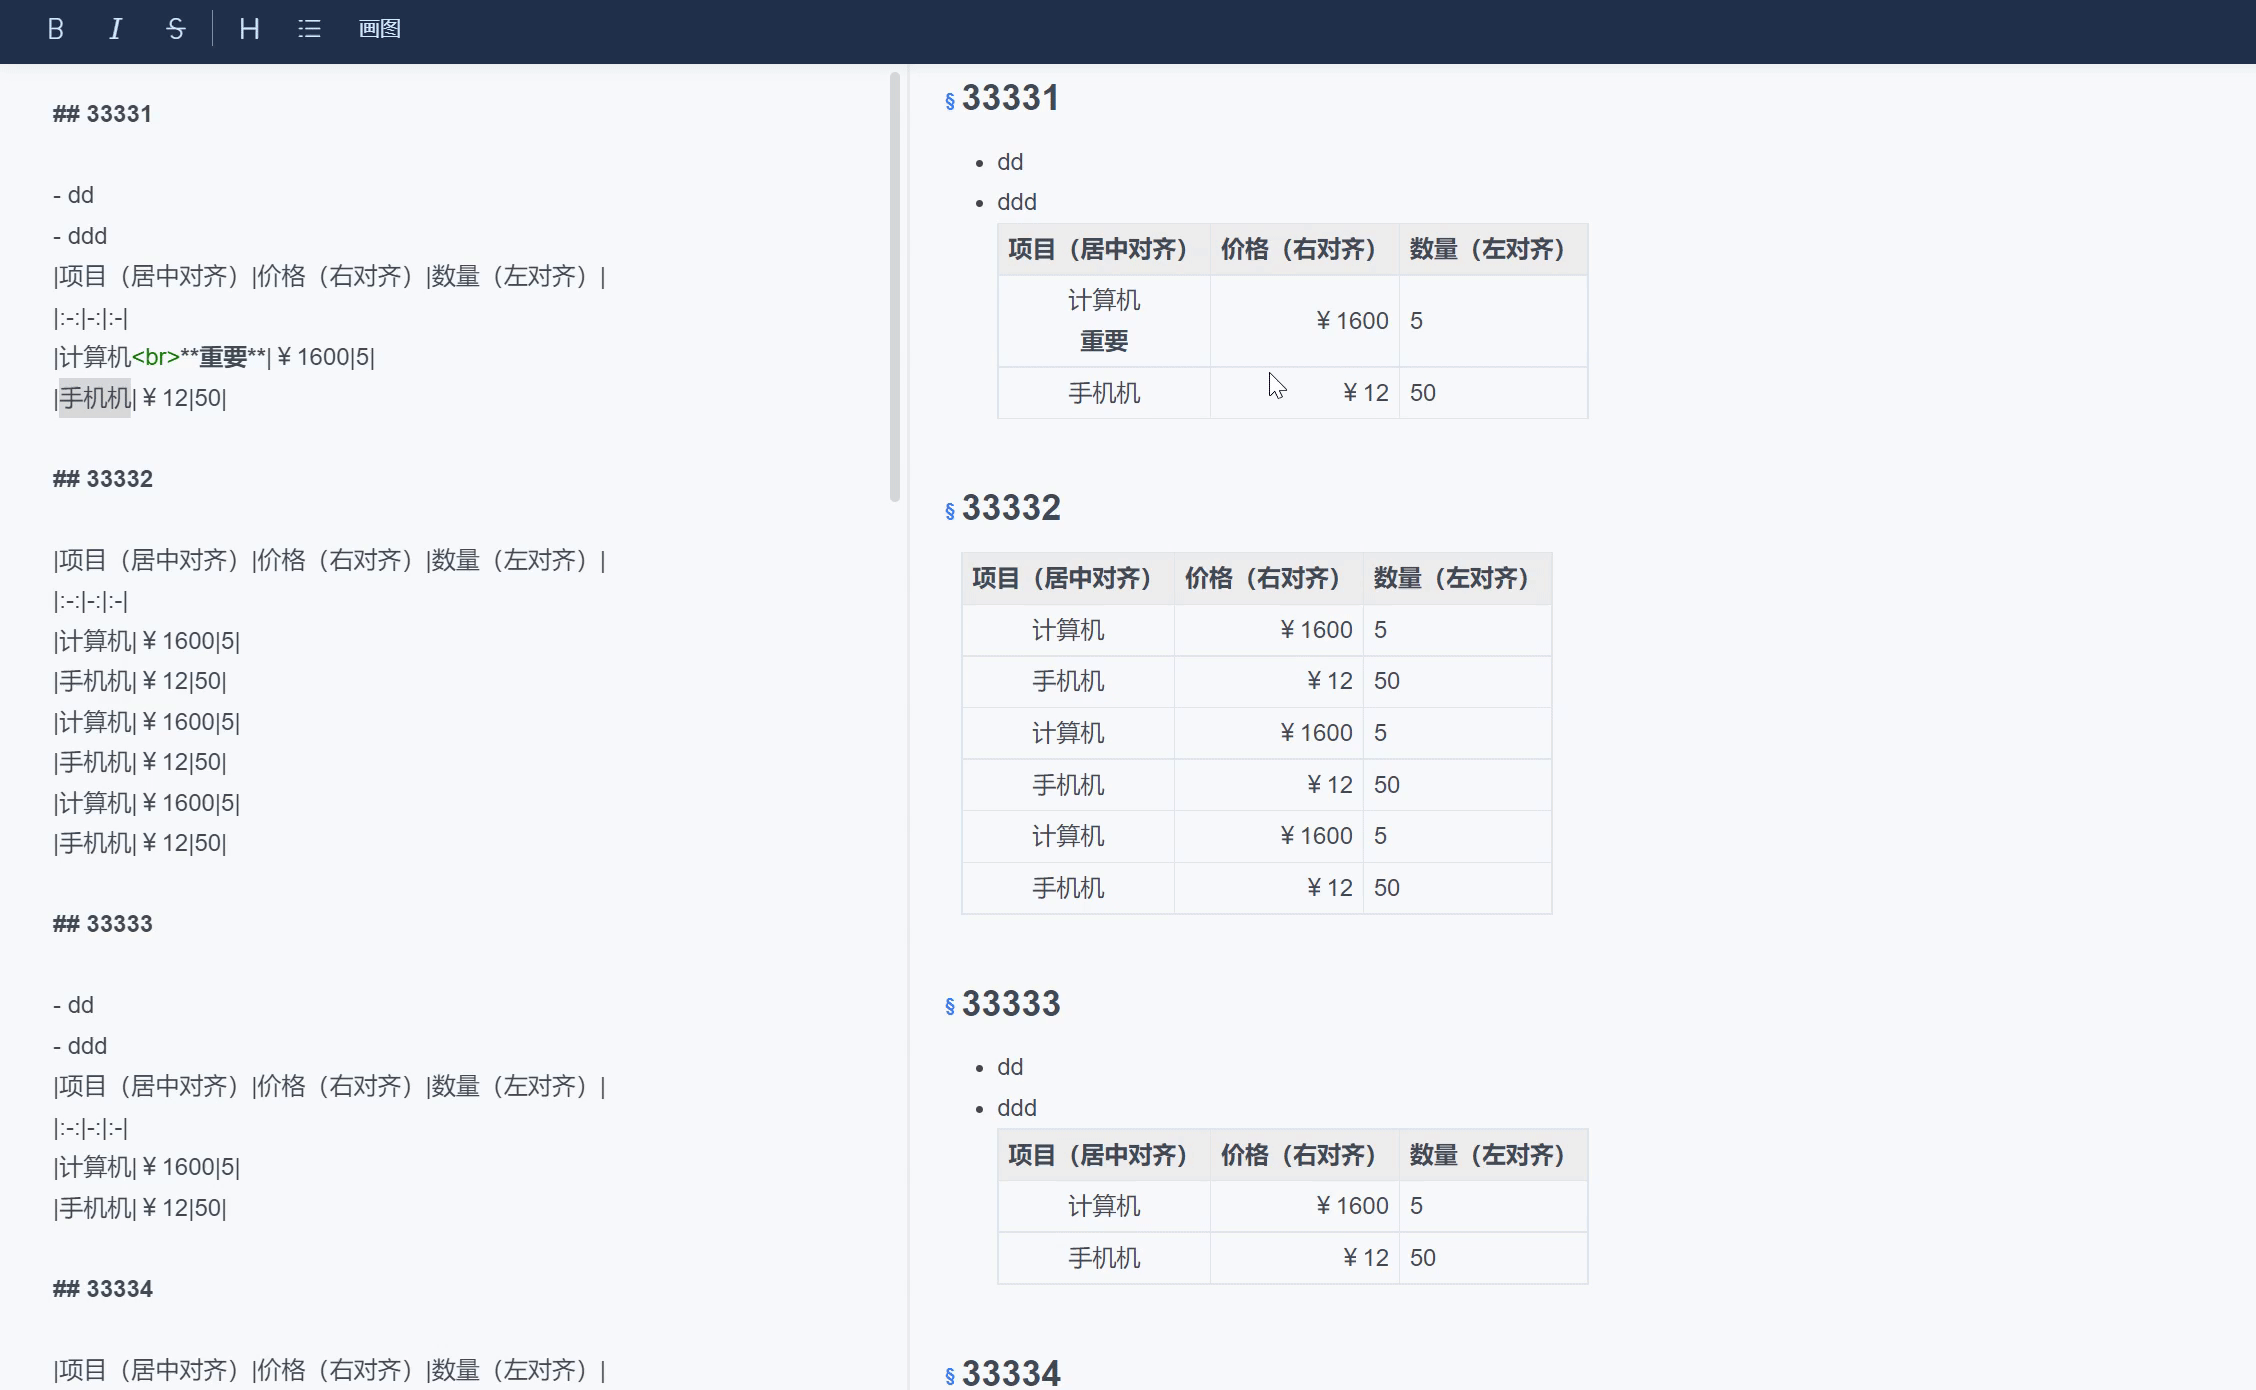
Task: Place cursor in the markdown editor pane
Action: pyautogui.click(x=450, y=700)
